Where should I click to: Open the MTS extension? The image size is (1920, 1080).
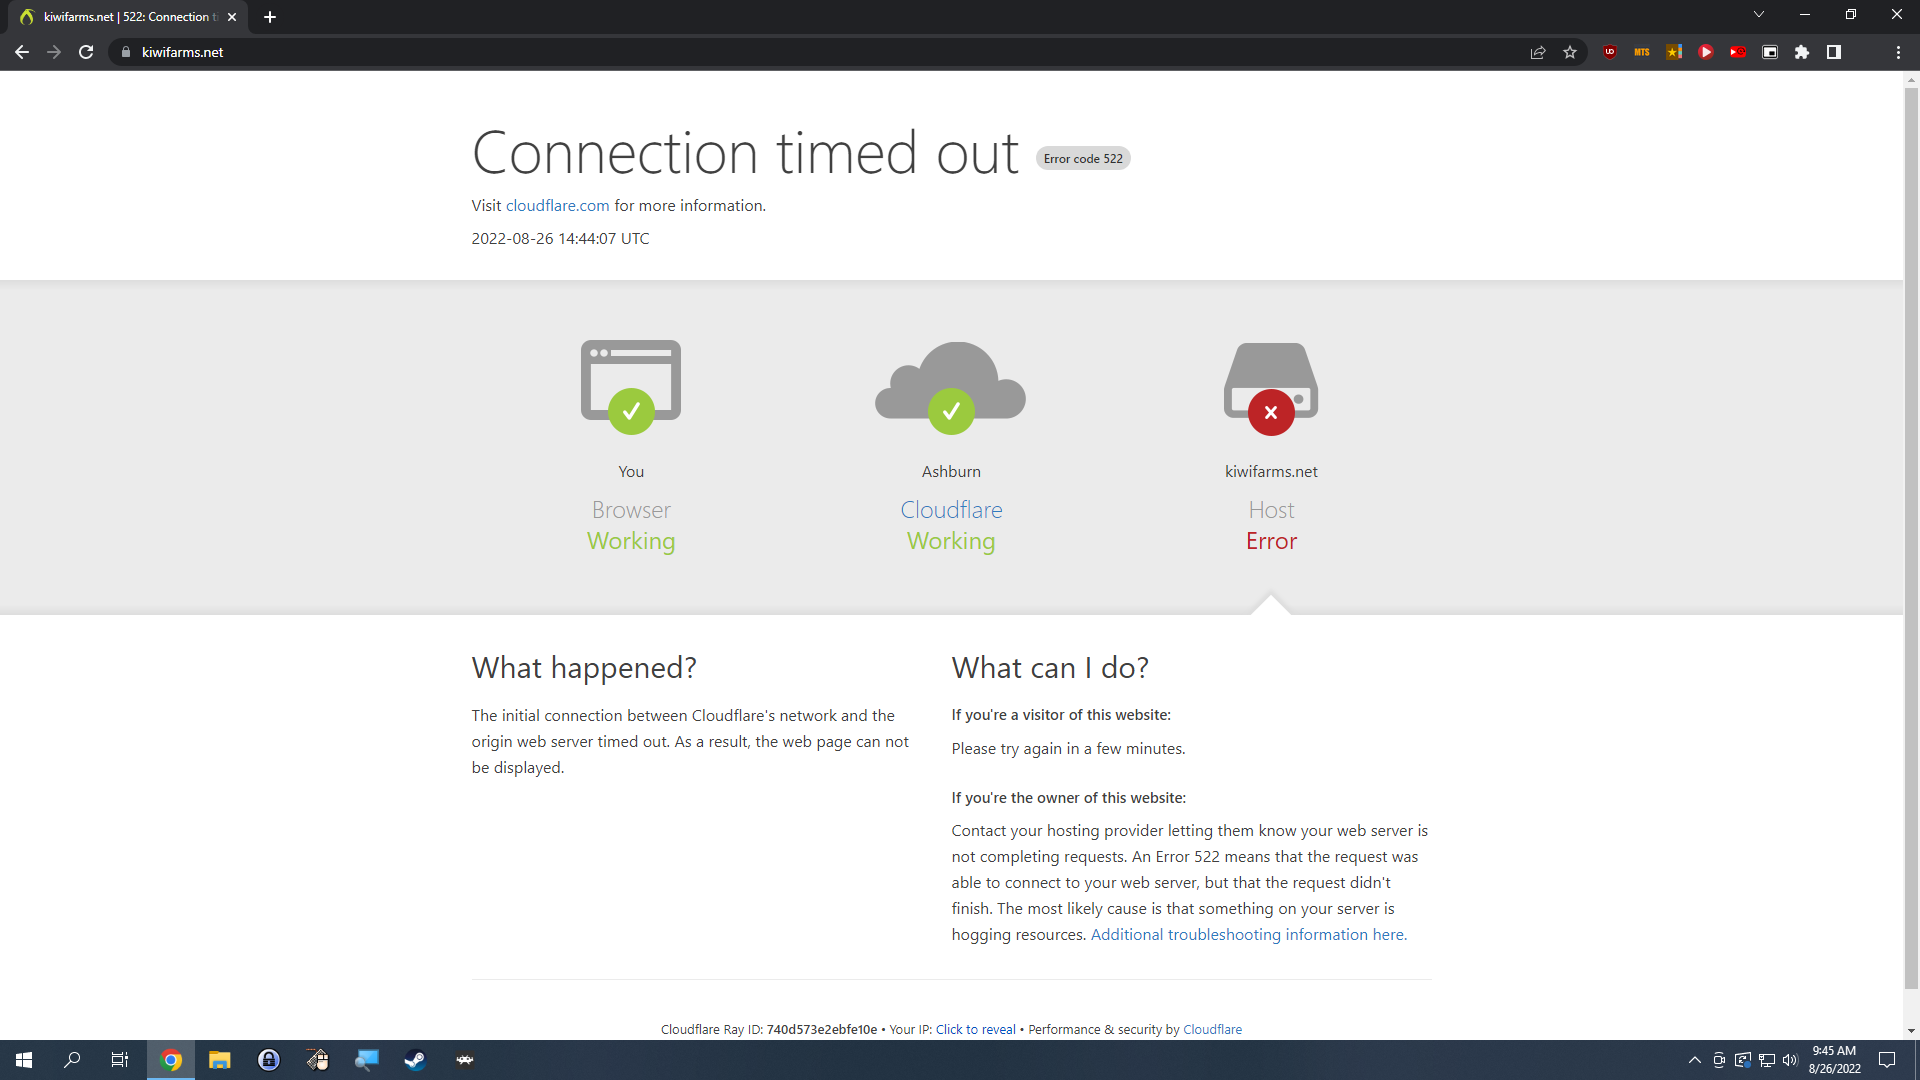[1641, 52]
